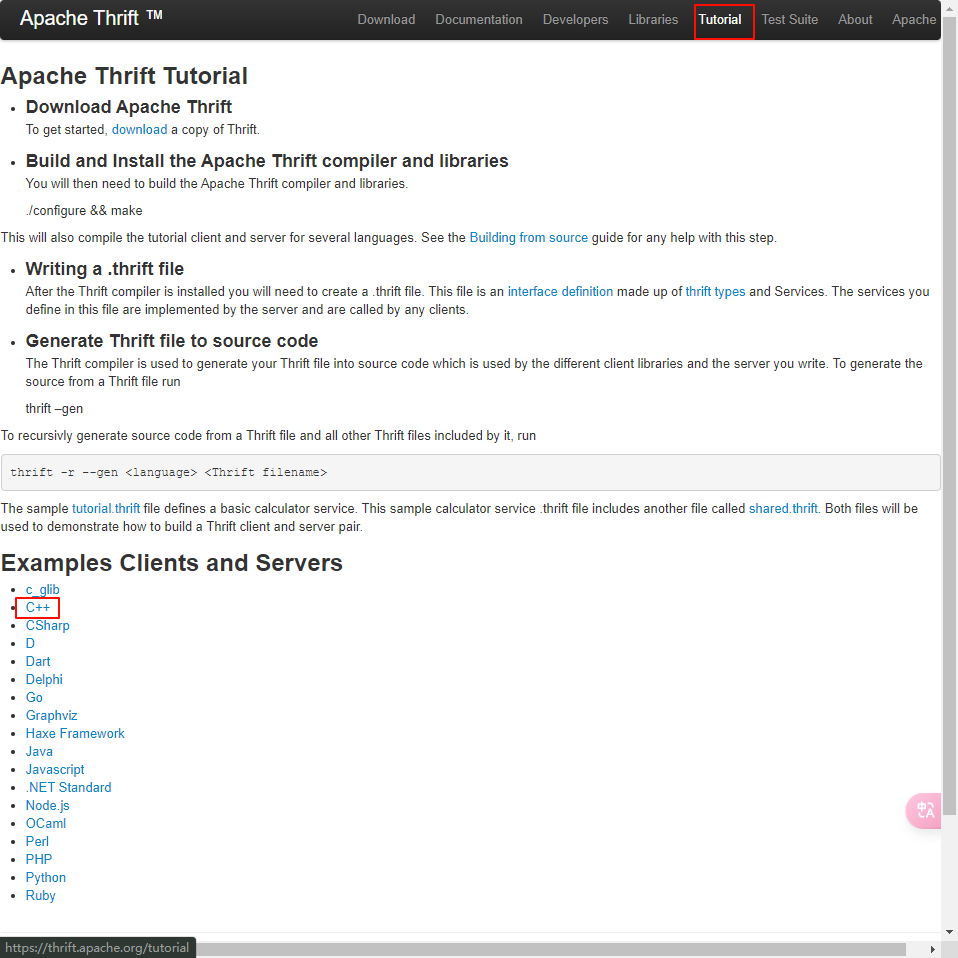Screen dimensions: 958x958
Task: Open the Node.js example link
Action: point(48,805)
